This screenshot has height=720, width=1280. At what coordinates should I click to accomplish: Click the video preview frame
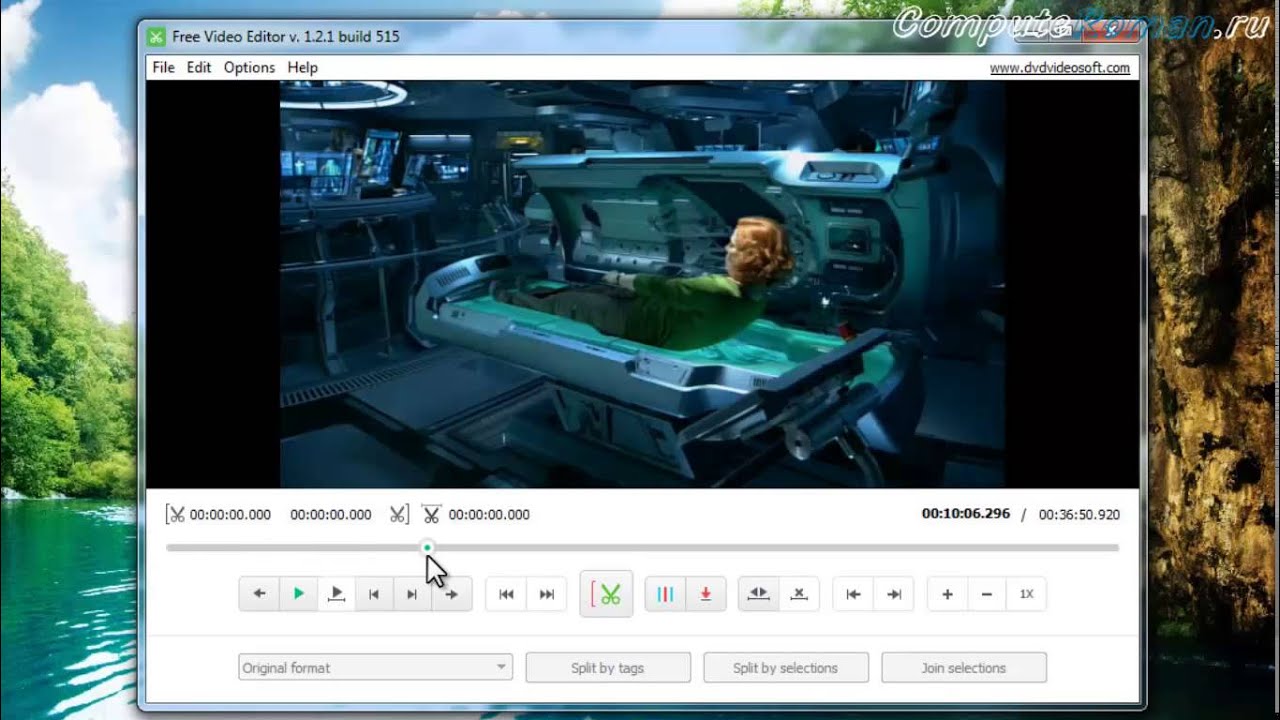click(x=642, y=284)
